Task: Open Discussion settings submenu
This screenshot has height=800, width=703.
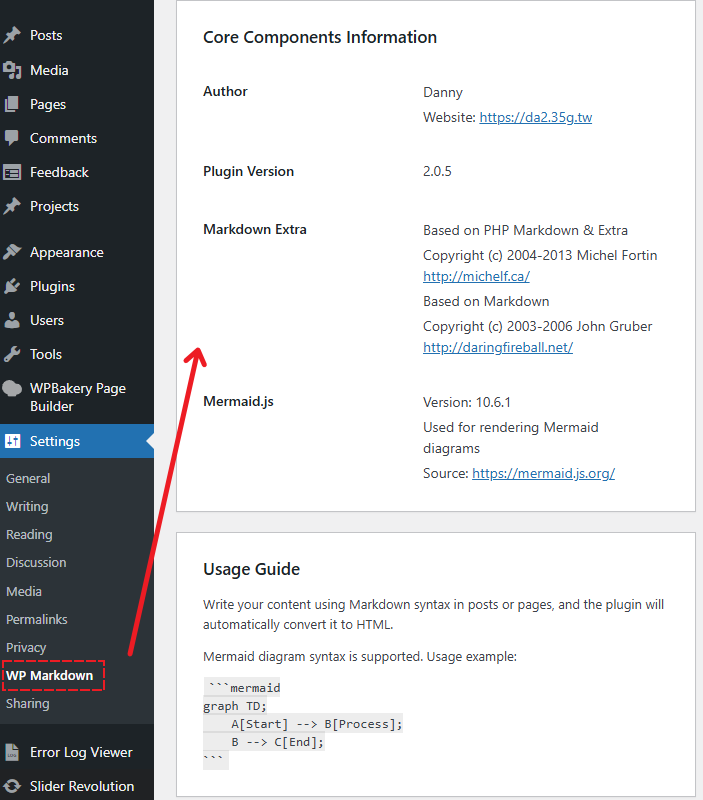Action: [x=36, y=563]
